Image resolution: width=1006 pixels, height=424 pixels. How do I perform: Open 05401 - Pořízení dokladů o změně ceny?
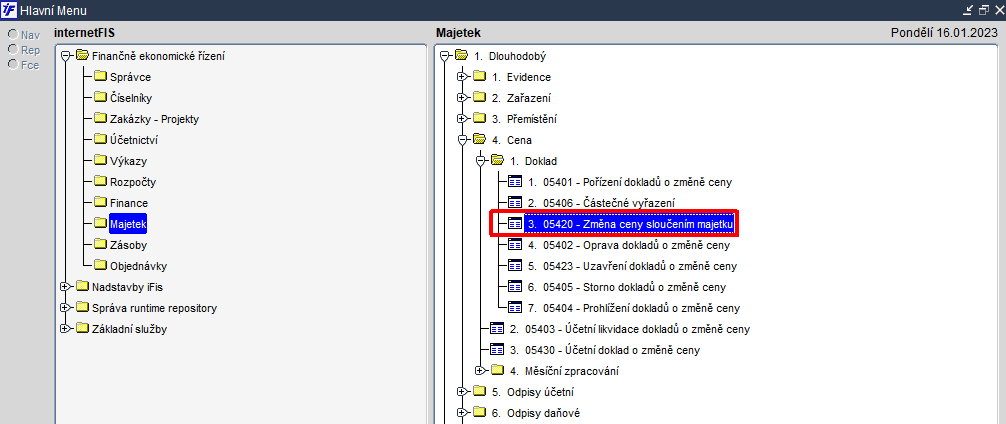point(629,182)
